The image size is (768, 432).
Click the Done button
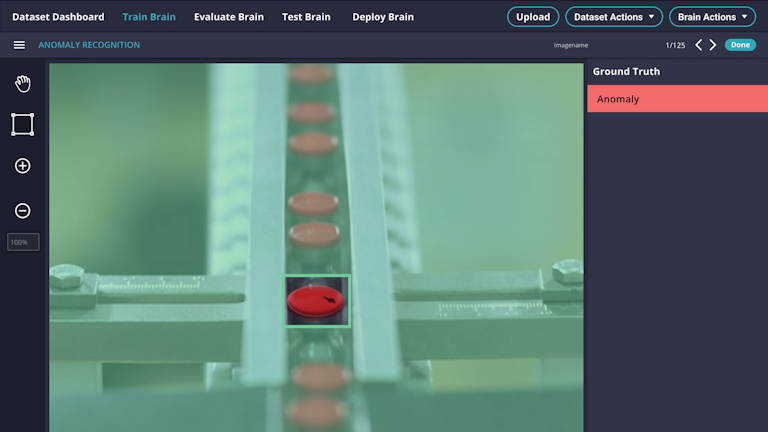740,45
